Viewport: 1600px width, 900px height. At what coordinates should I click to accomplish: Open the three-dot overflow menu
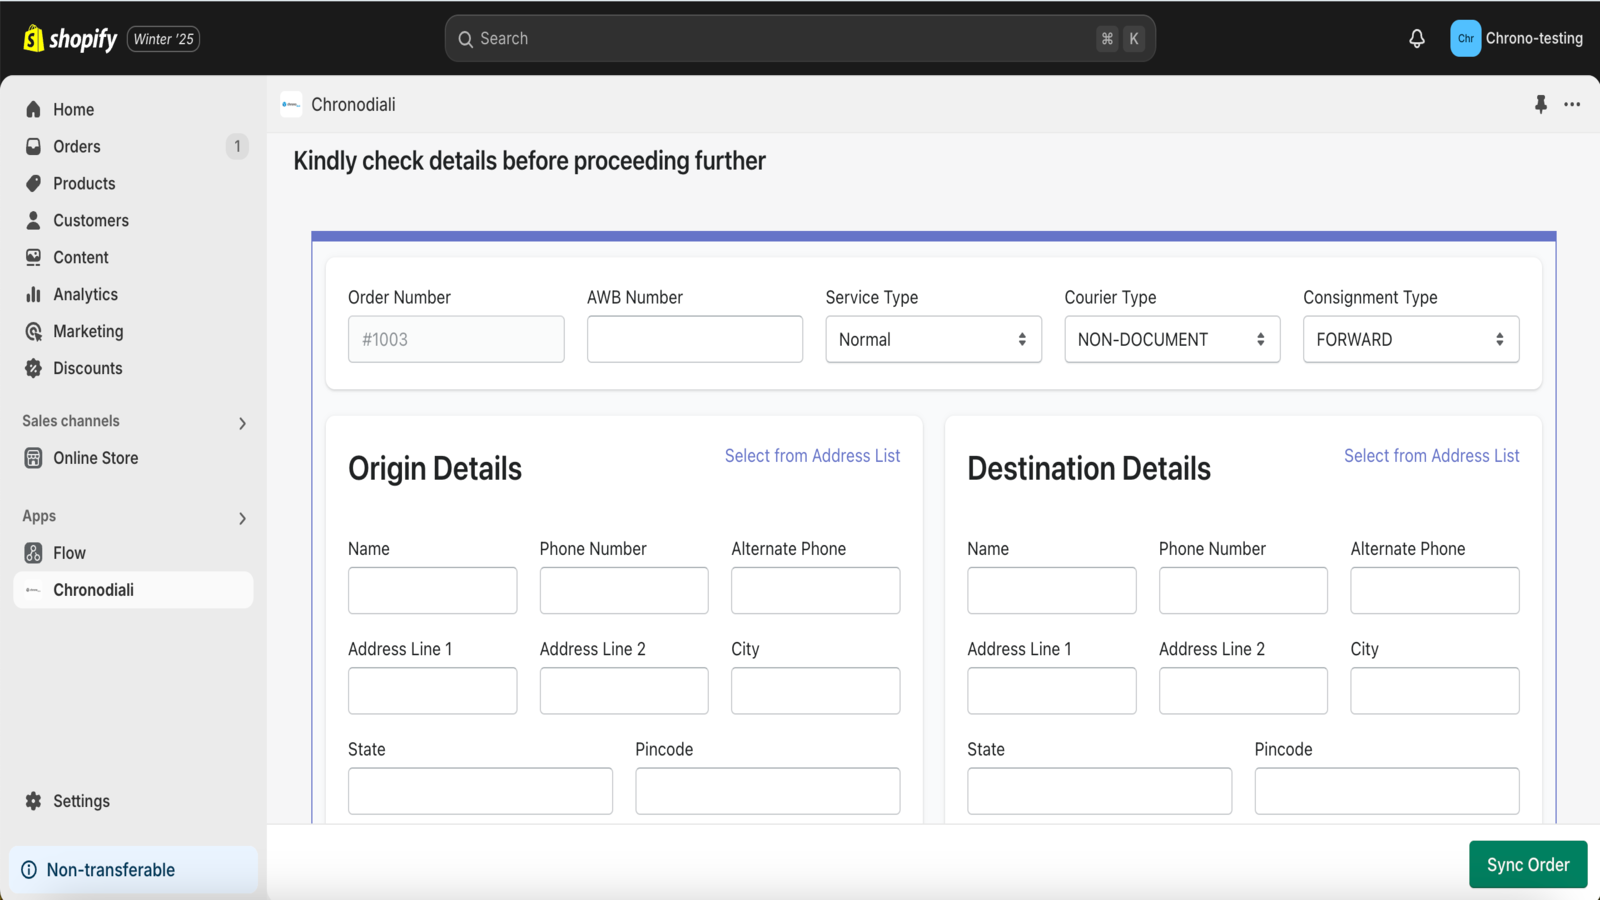(x=1572, y=104)
